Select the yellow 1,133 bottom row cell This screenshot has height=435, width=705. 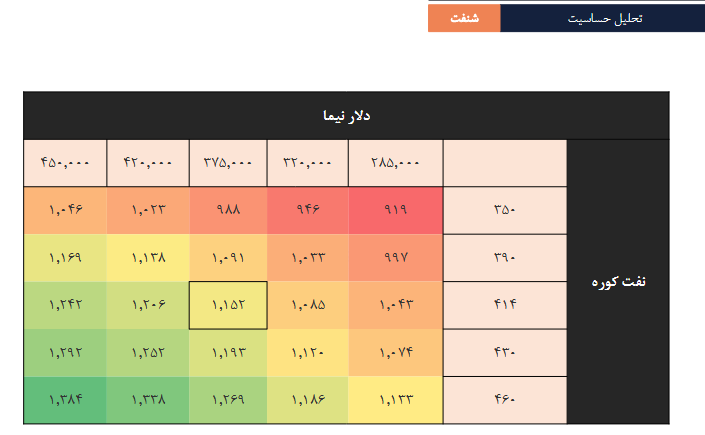click(395, 400)
